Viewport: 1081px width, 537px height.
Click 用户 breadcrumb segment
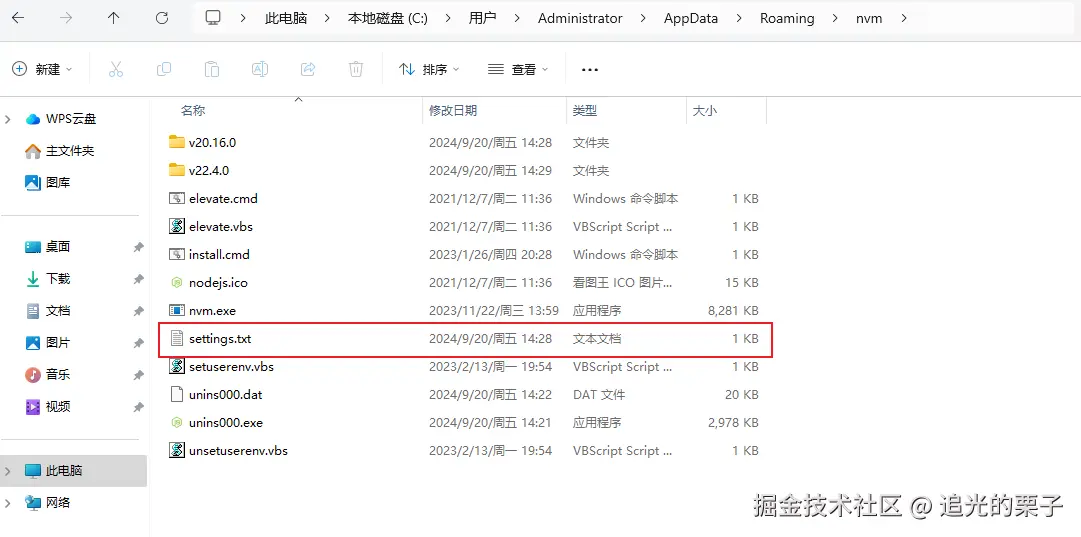[x=483, y=19]
